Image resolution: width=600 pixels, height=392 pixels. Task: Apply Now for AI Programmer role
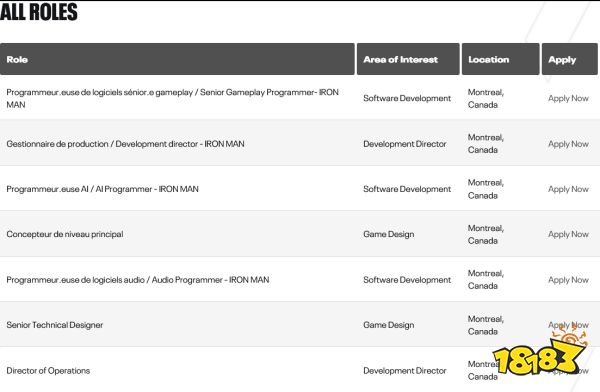568,189
